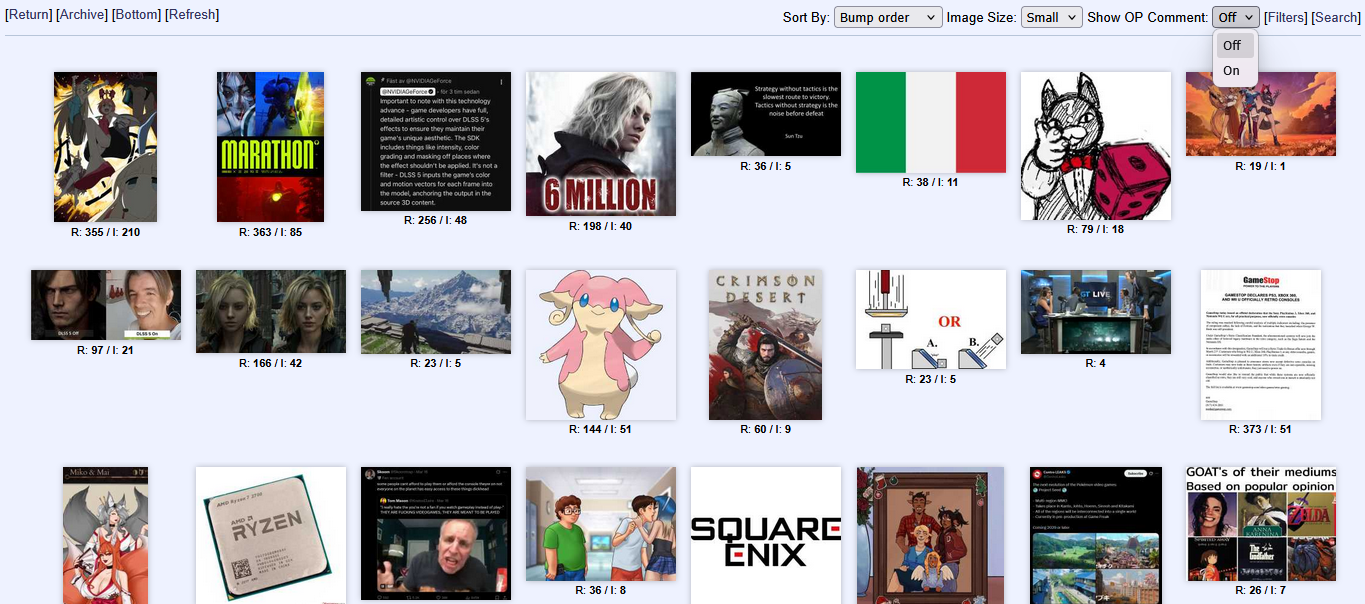The image size is (1365, 604).
Task: Open the Archive link
Action: coord(82,15)
